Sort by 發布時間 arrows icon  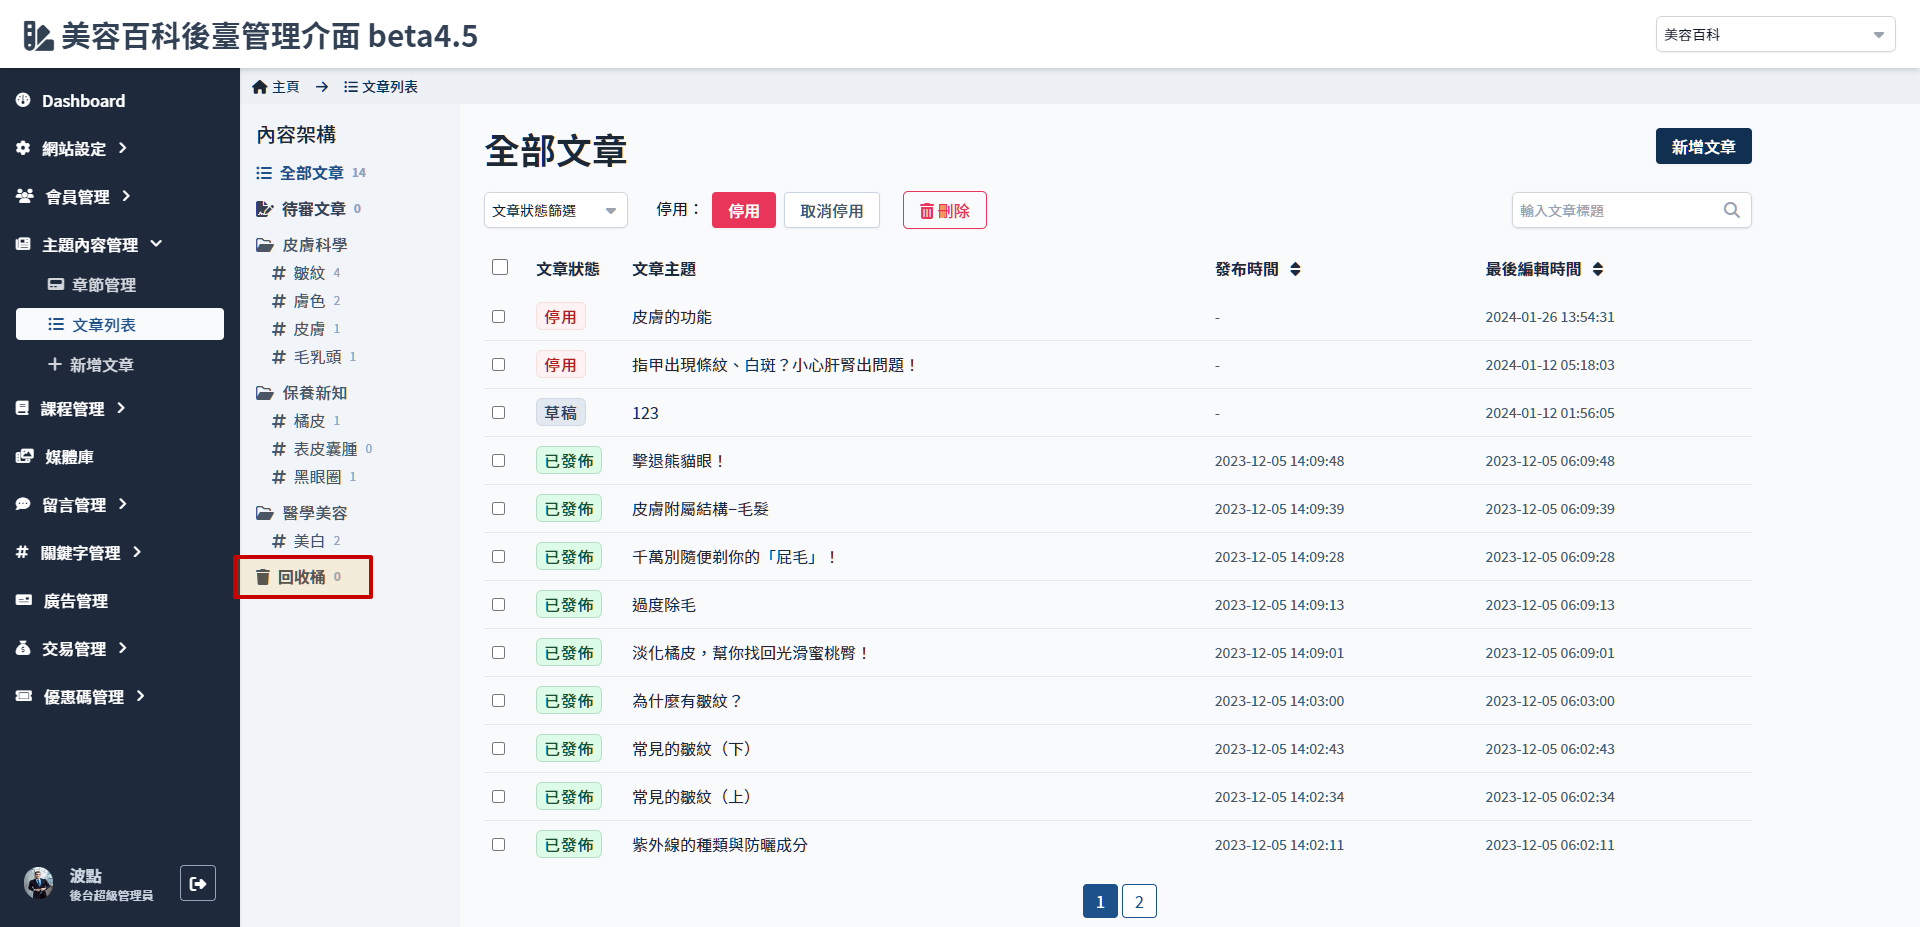[x=1295, y=269]
